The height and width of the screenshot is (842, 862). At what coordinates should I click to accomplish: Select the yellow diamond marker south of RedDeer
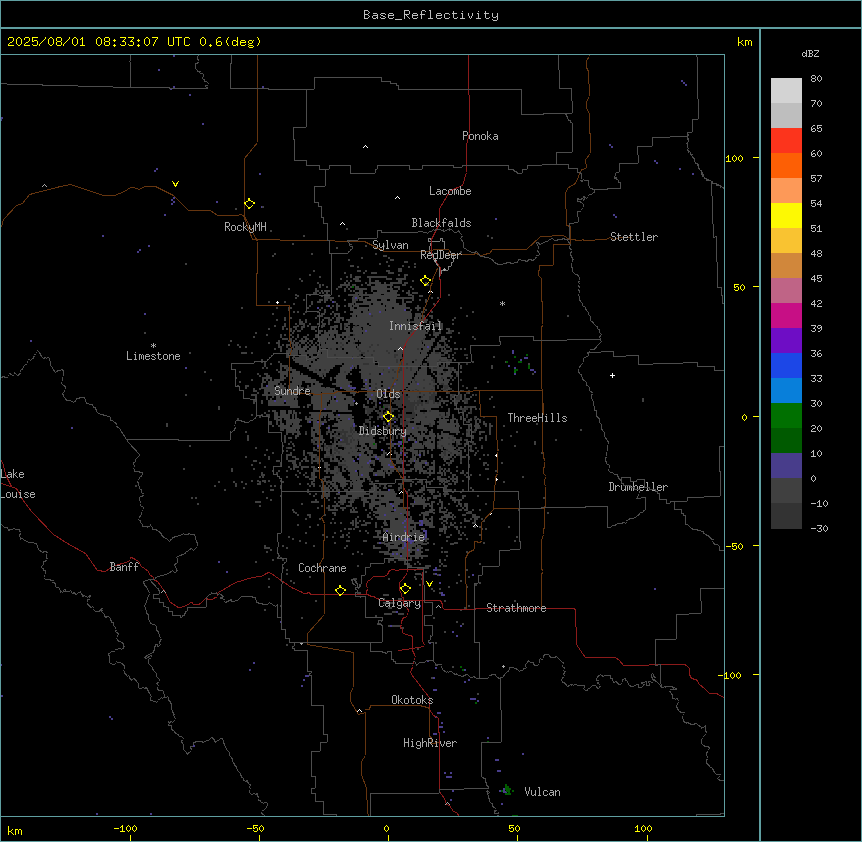click(426, 281)
